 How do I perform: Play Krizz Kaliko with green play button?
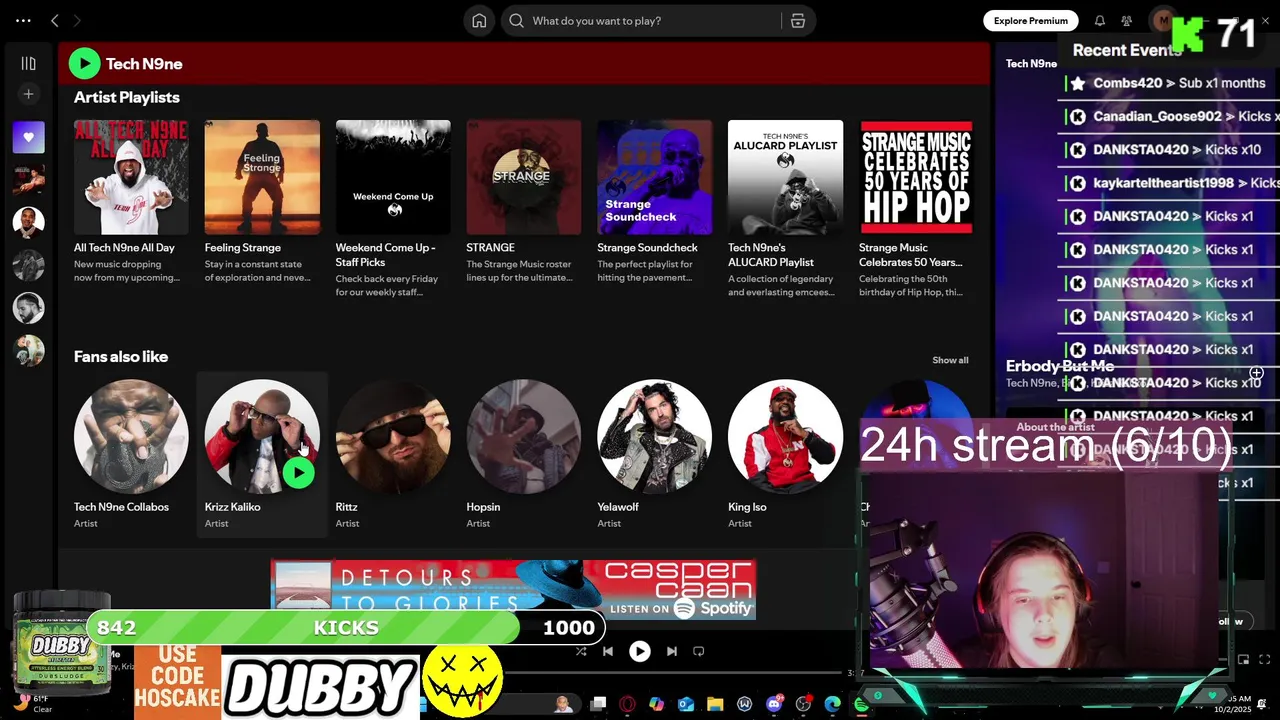pos(298,472)
